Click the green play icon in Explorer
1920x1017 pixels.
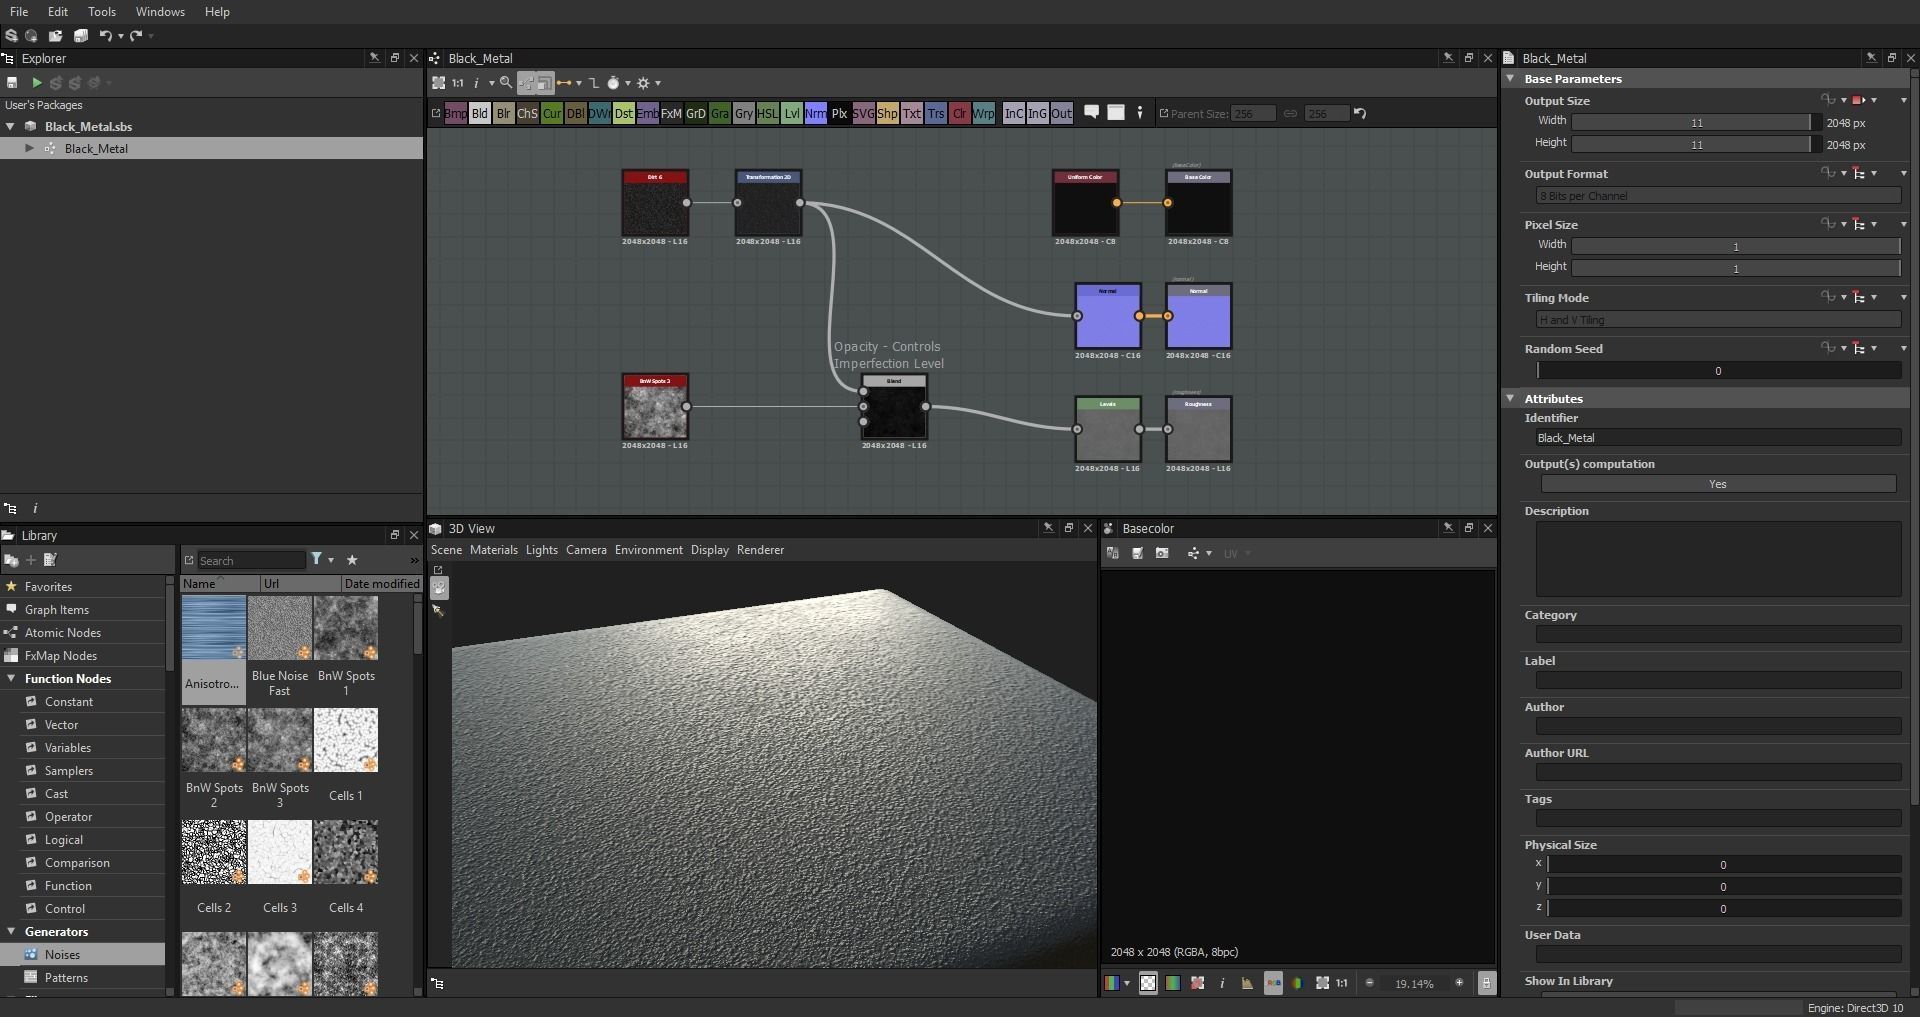coord(37,83)
